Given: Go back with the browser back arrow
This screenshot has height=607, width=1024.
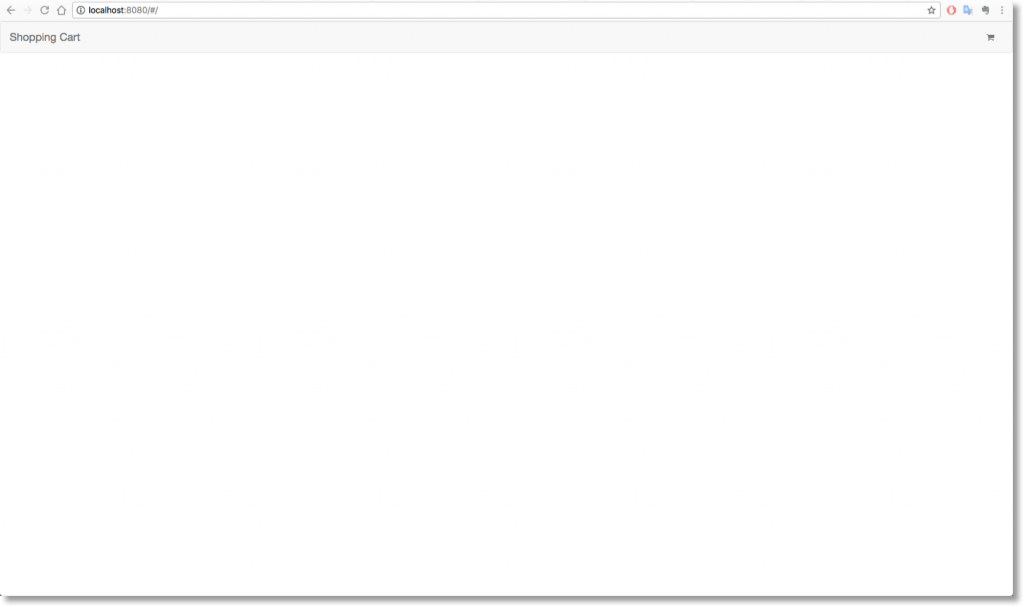Looking at the screenshot, I should click(x=10, y=10).
